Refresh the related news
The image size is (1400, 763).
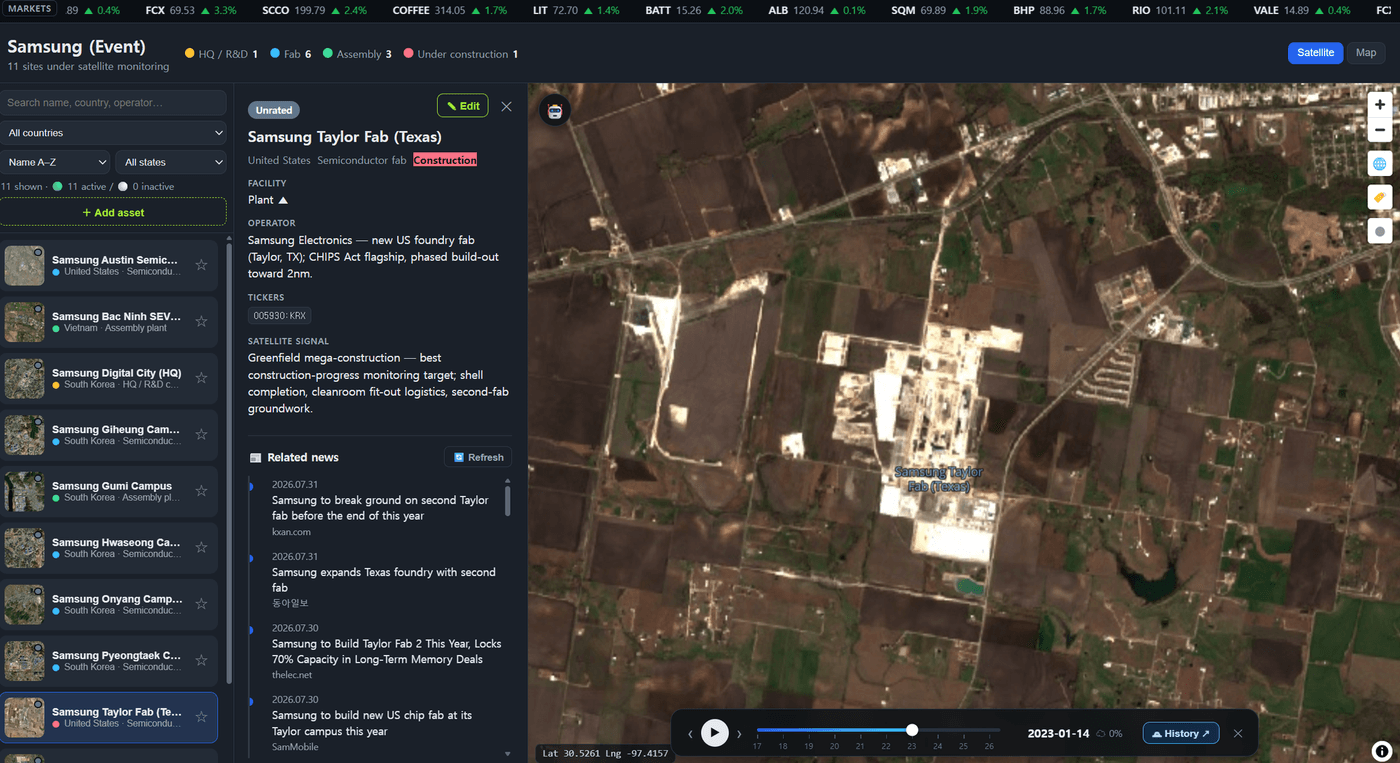coord(478,457)
